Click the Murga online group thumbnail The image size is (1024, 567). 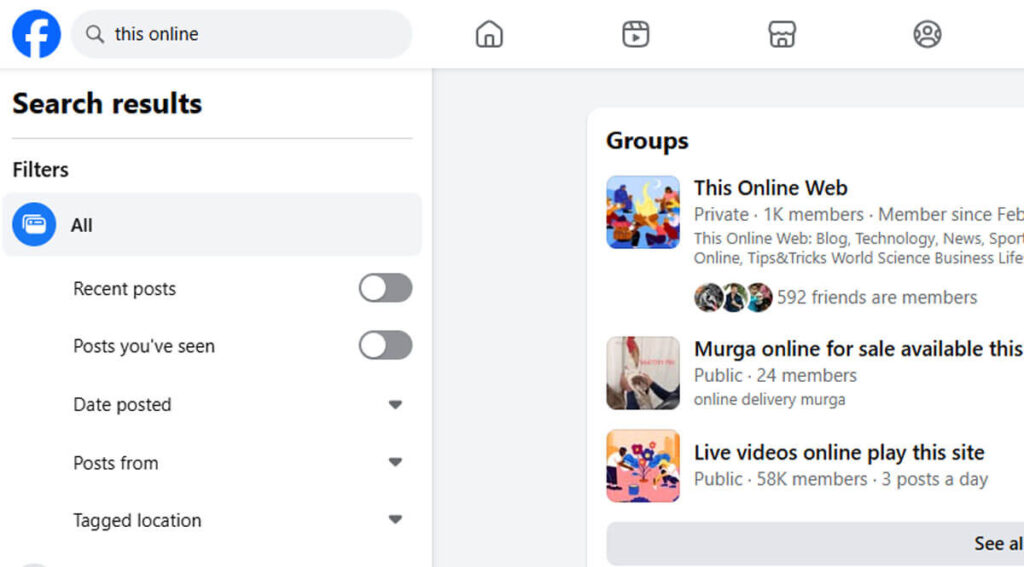643,373
